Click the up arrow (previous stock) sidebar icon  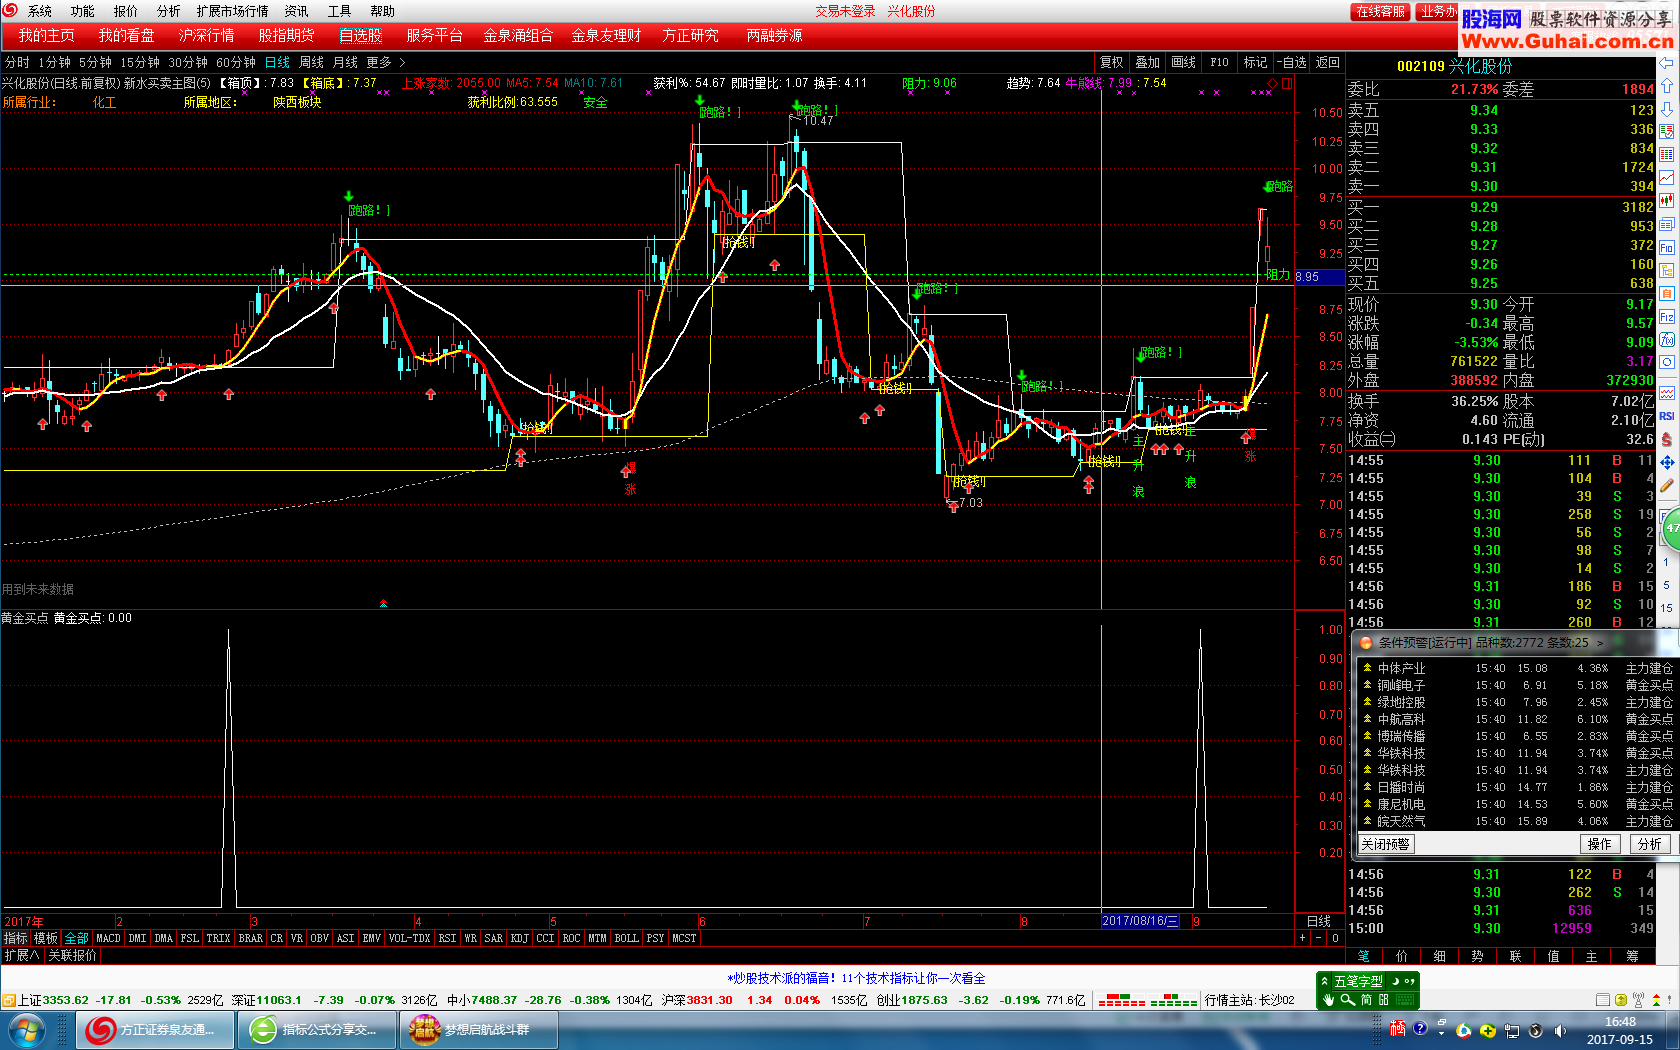pyautogui.click(x=1667, y=86)
